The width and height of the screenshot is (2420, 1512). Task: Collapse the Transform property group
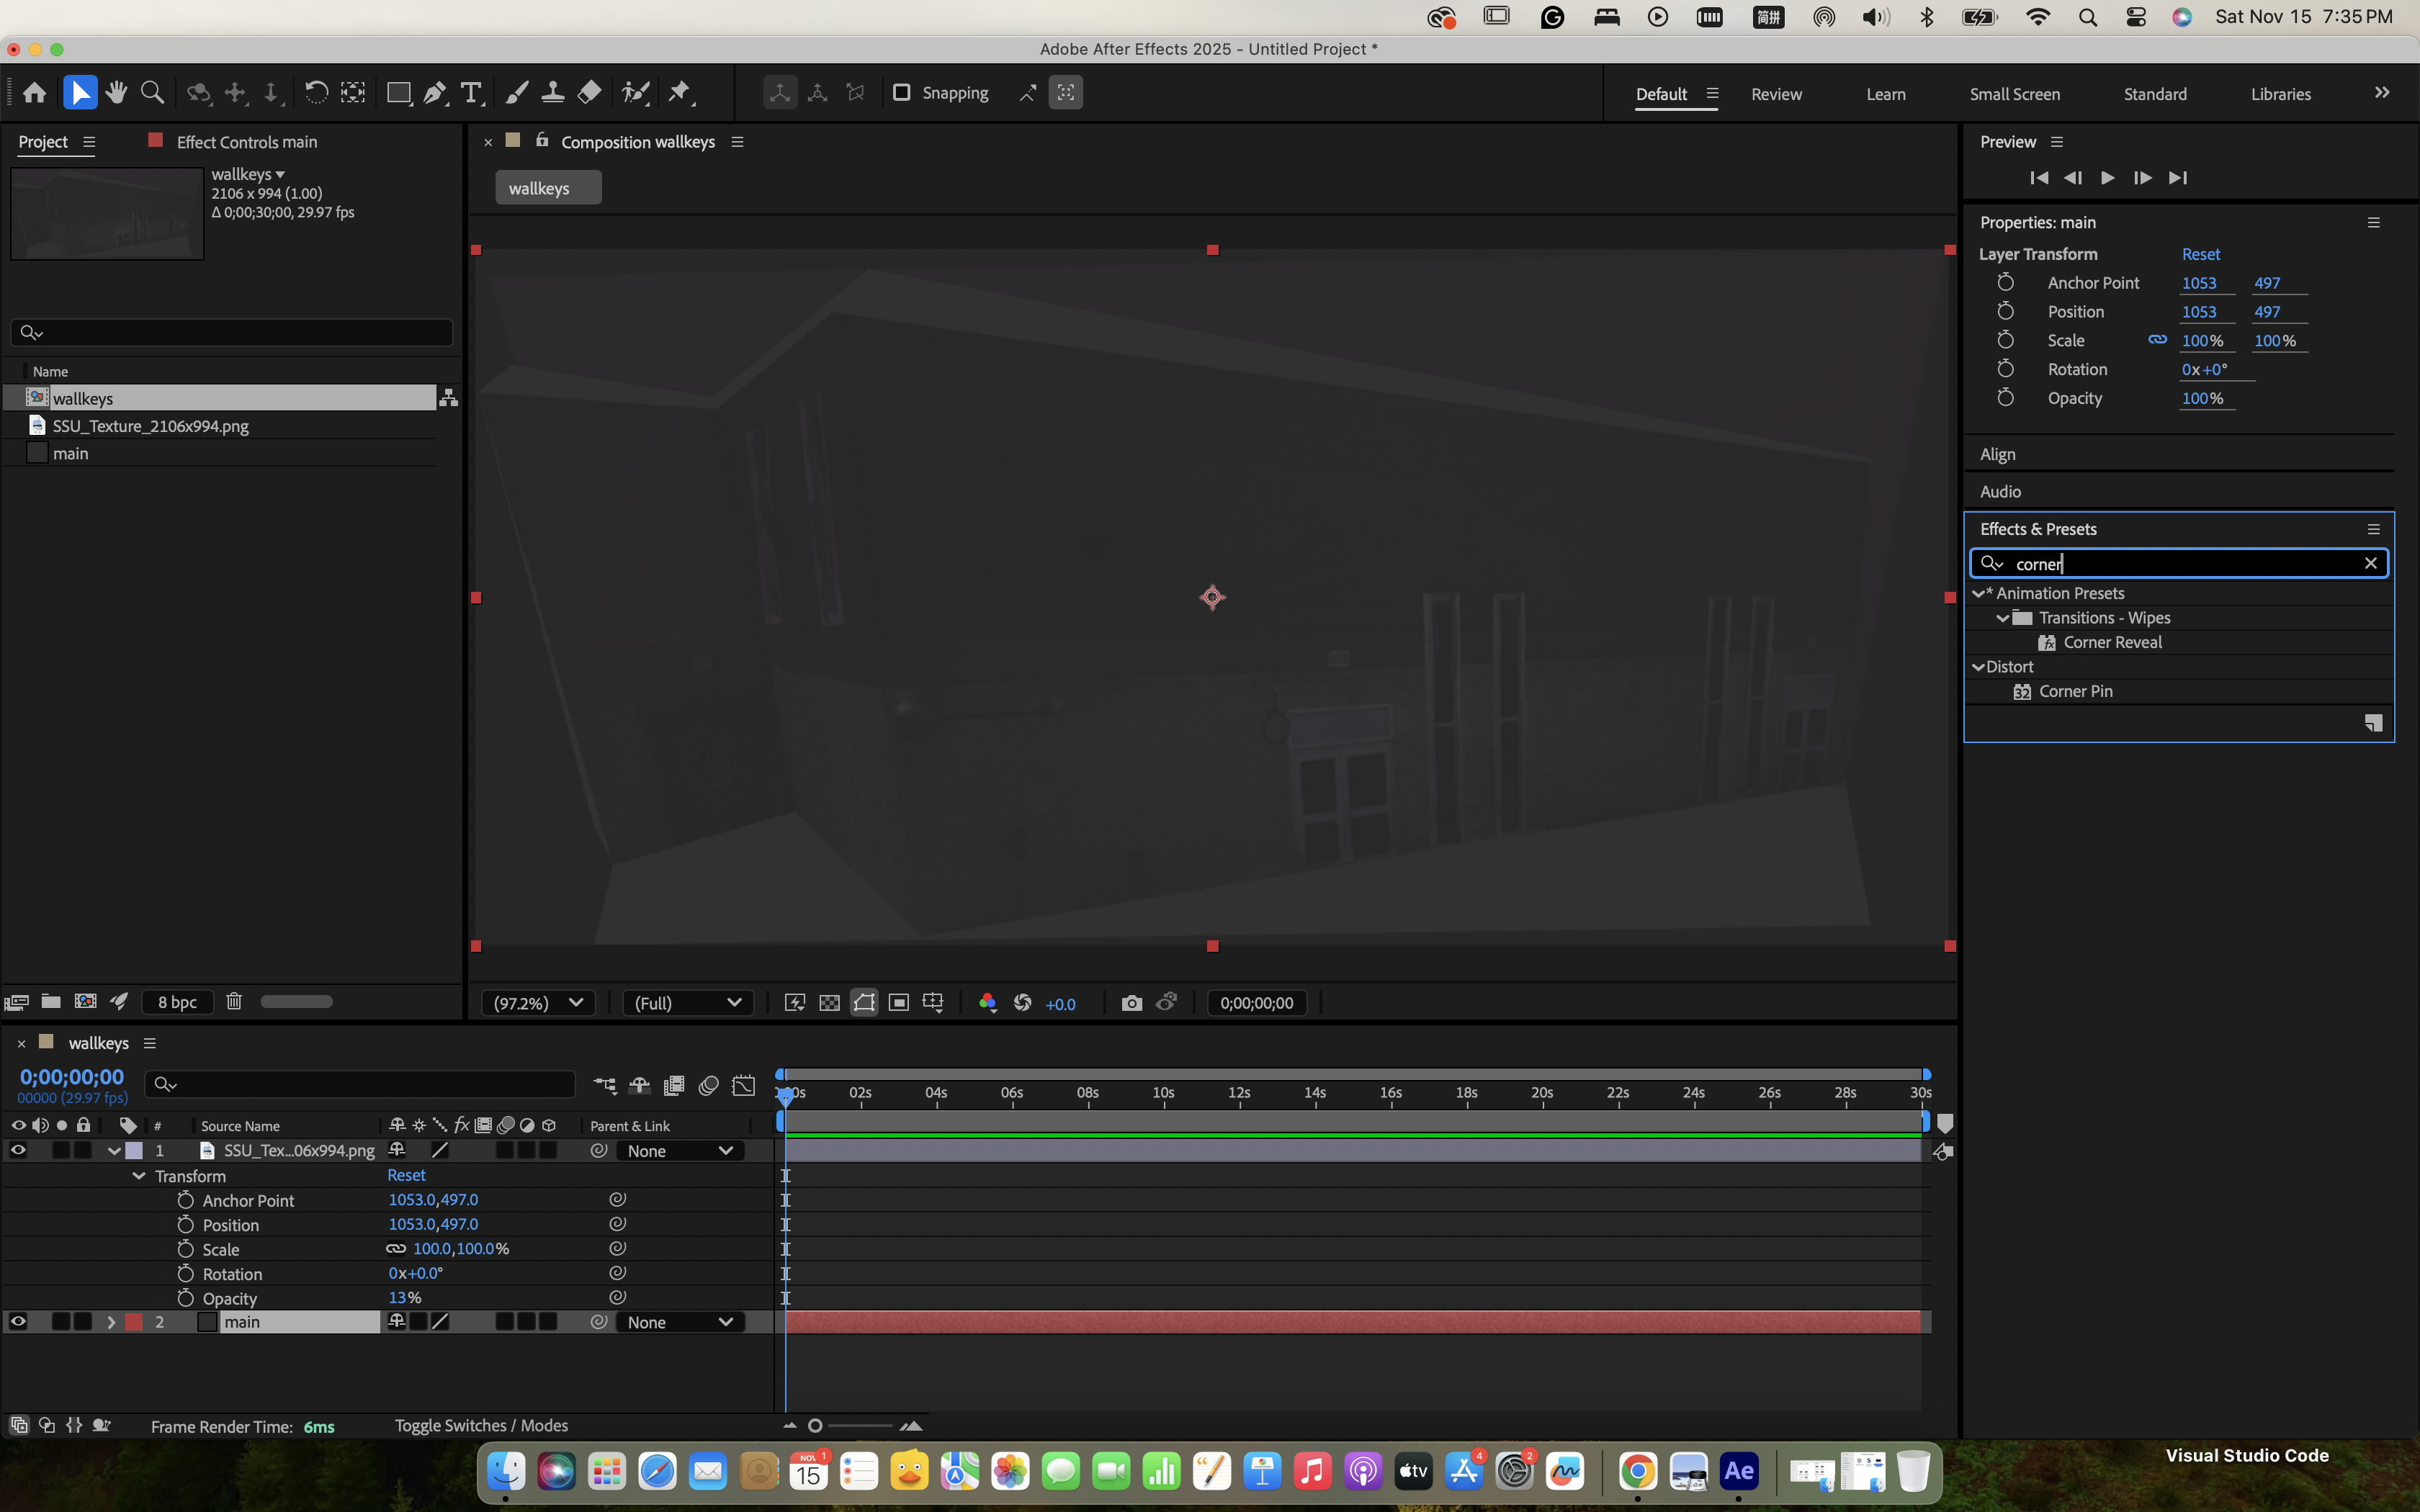pyautogui.click(x=139, y=1176)
